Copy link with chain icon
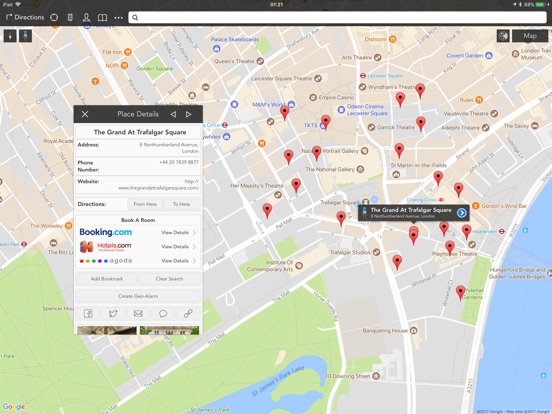Image resolution: width=552 pixels, height=414 pixels. (188, 313)
